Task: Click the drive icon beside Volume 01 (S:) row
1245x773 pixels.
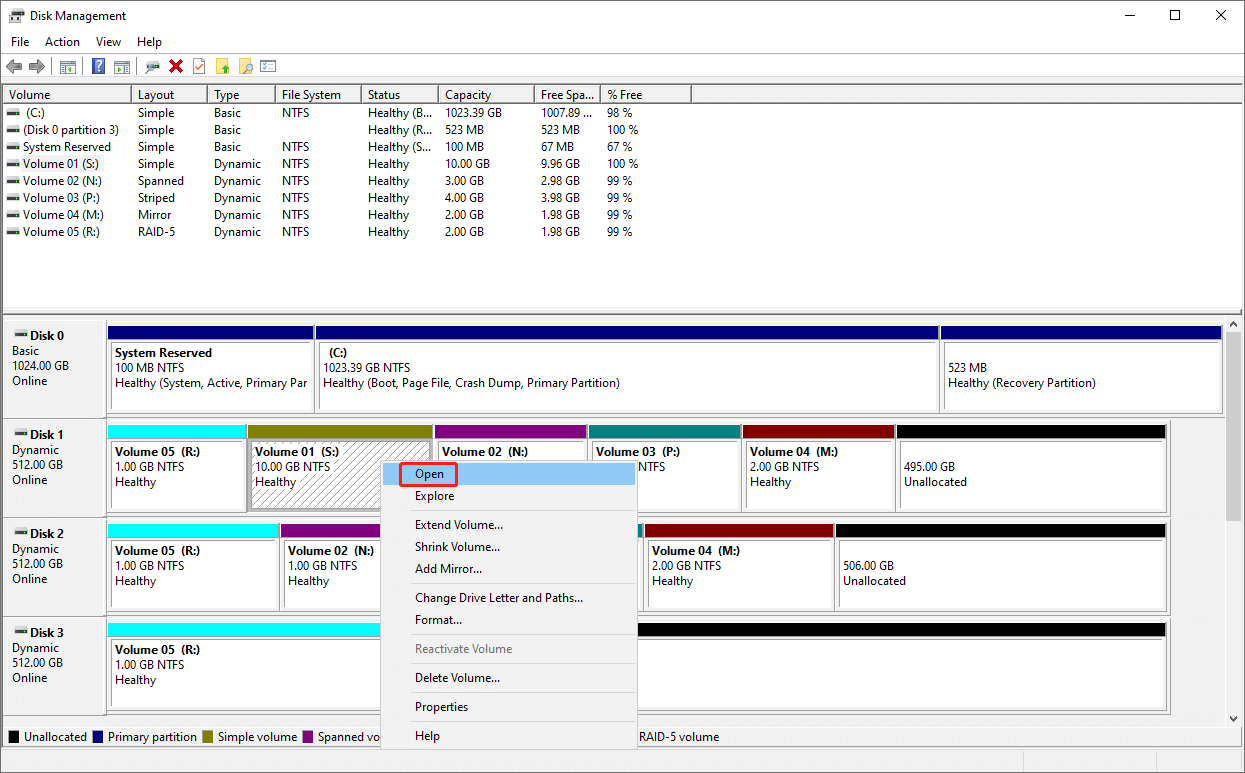Action: 13,164
